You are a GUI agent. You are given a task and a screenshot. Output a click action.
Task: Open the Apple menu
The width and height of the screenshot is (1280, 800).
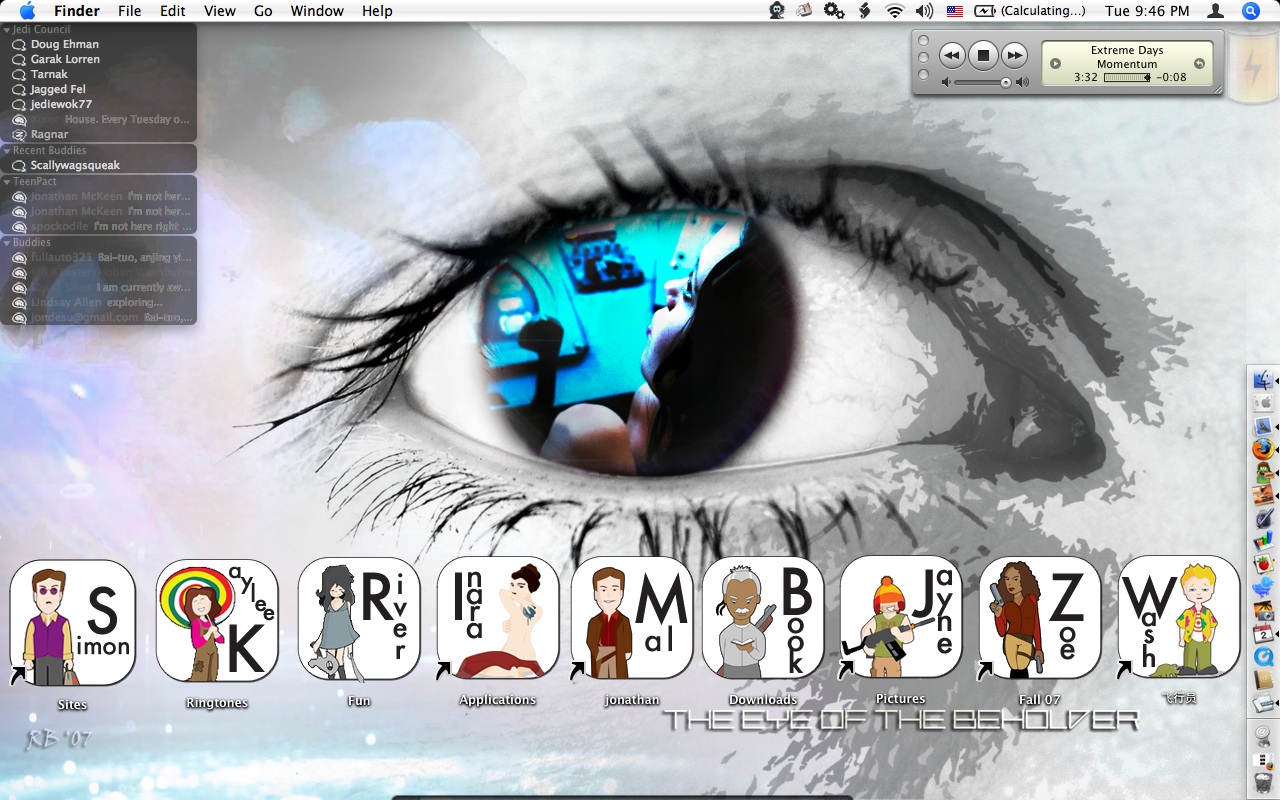pyautogui.click(x=27, y=11)
